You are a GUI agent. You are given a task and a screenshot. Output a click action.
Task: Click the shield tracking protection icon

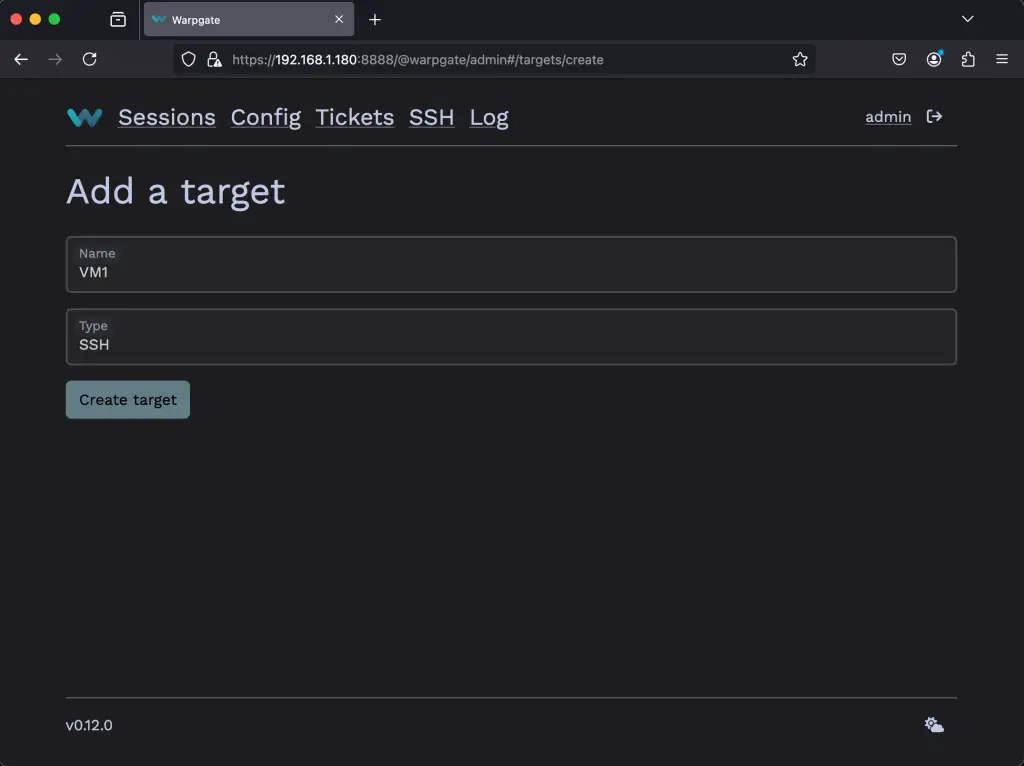click(188, 59)
